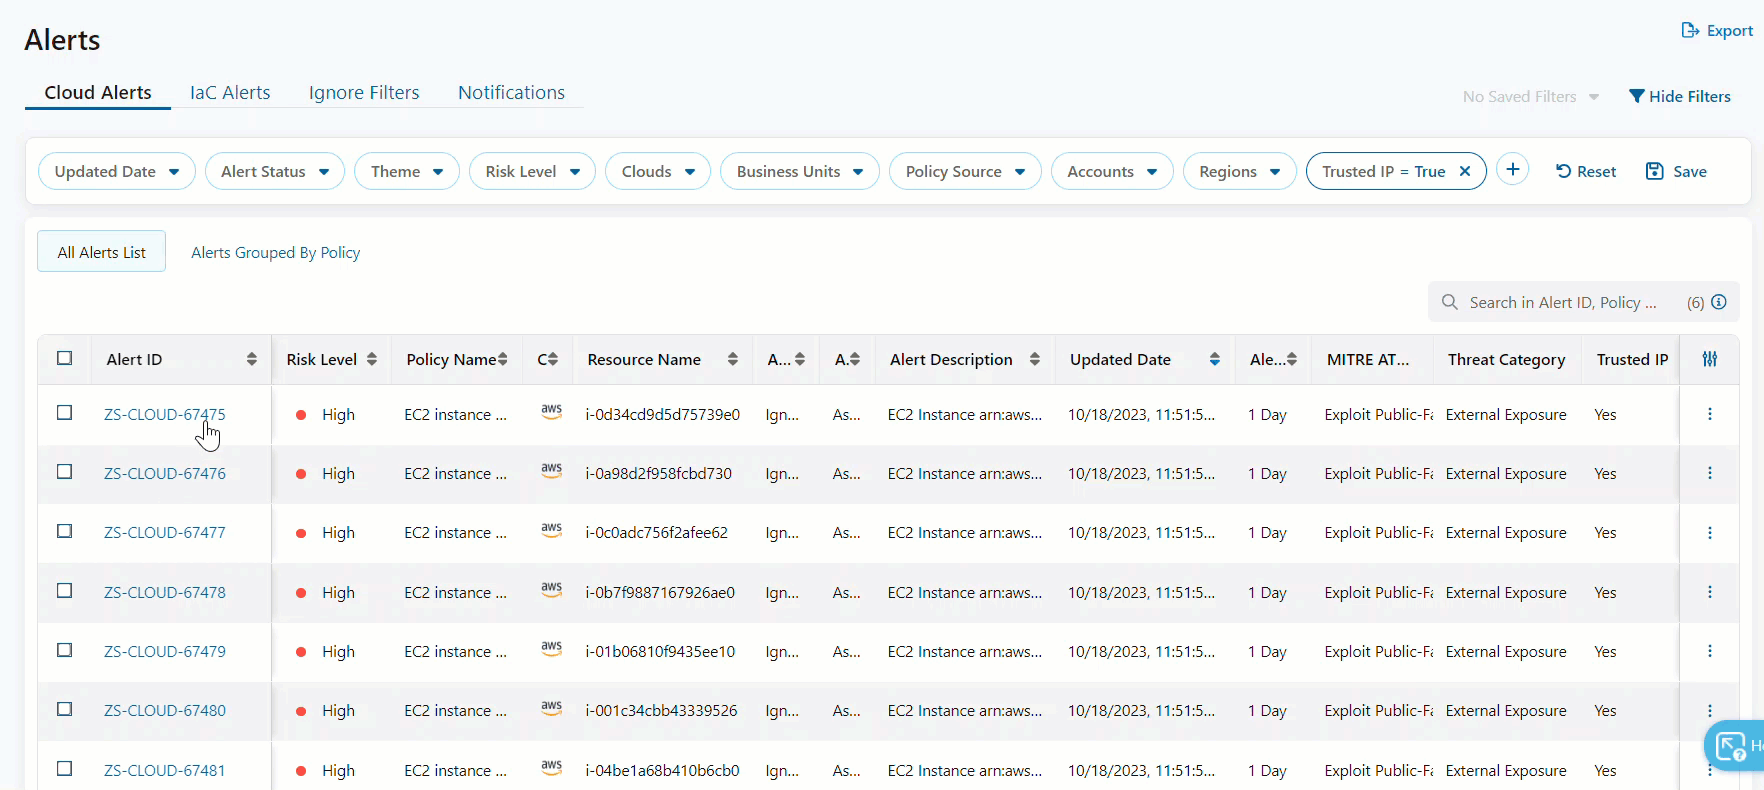
Task: Check the box for ZS-CLOUD-67477
Action: [x=65, y=531]
